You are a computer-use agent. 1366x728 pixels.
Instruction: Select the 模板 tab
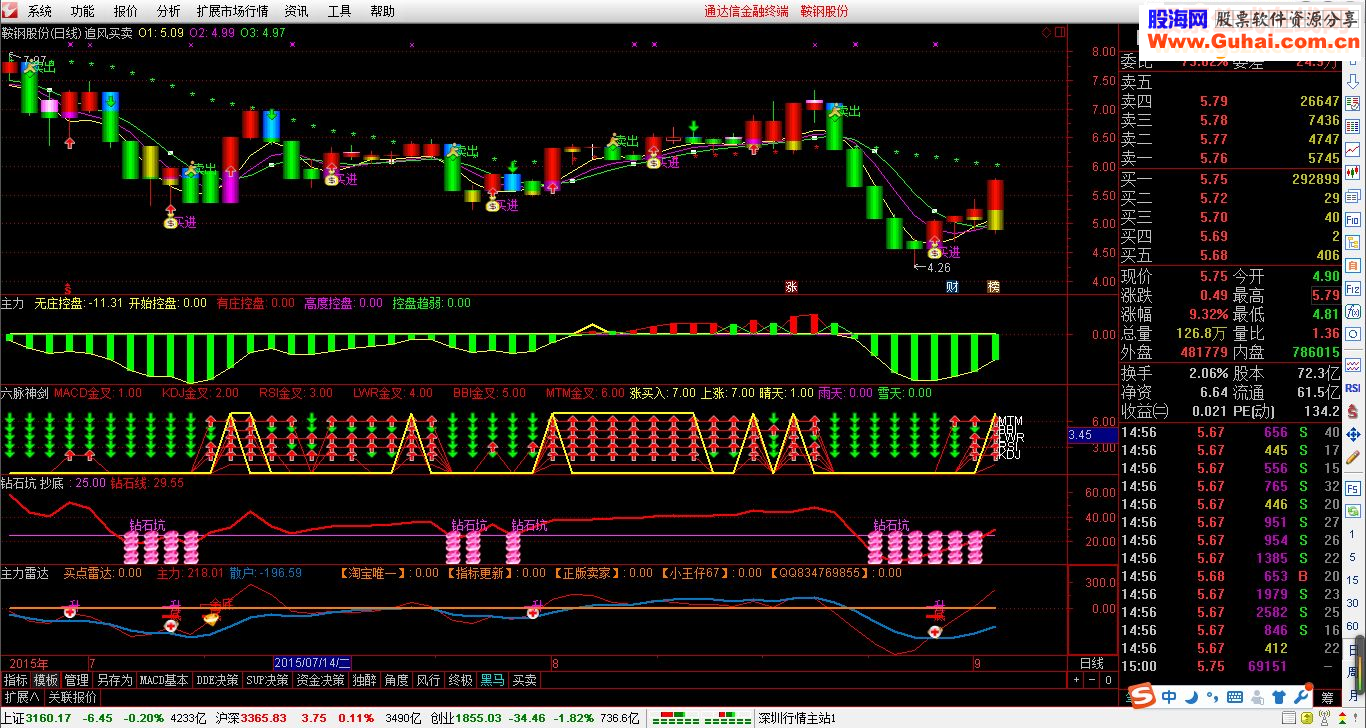46,680
